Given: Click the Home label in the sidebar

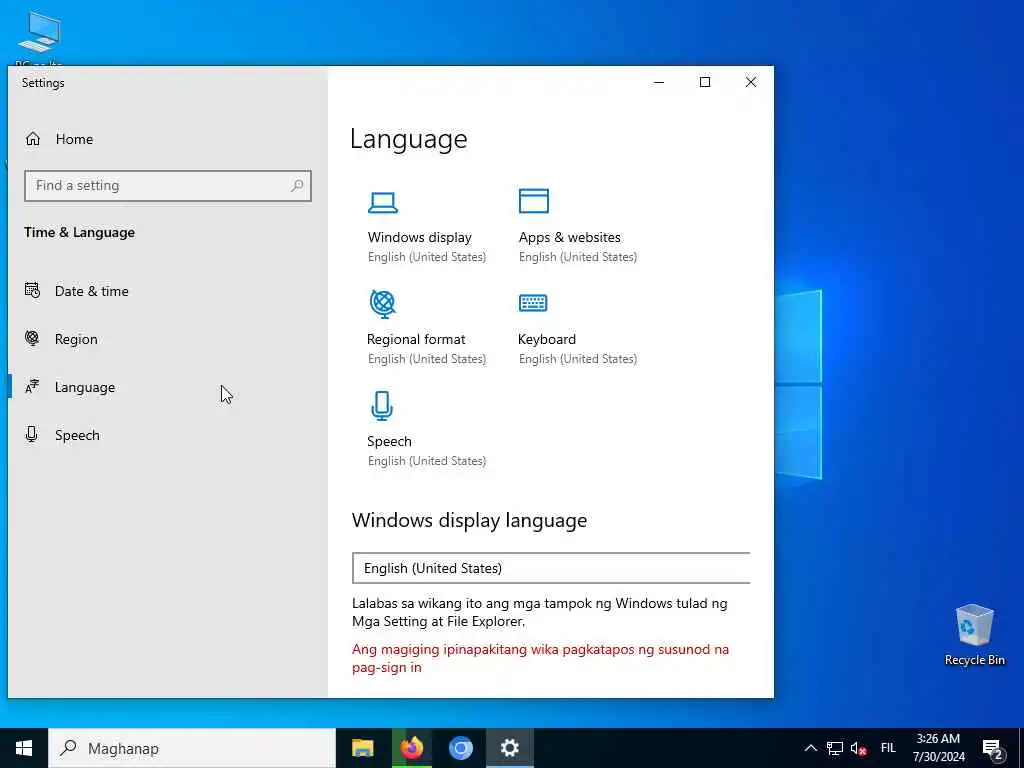Looking at the screenshot, I should [x=74, y=139].
